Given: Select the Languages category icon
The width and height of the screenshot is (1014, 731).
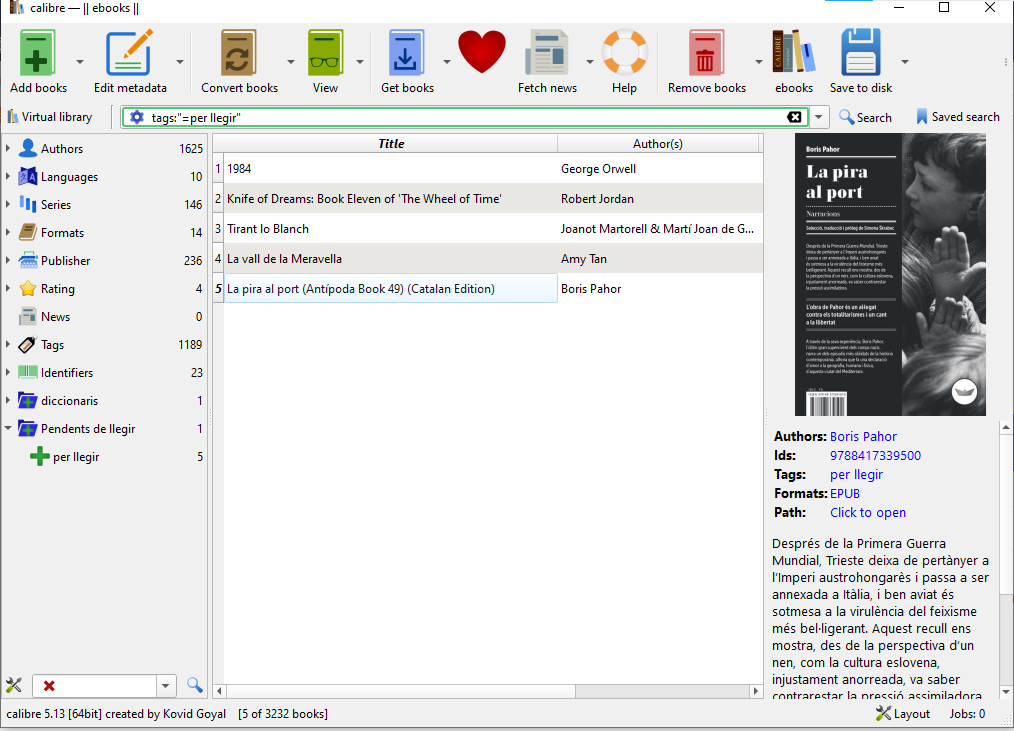Looking at the screenshot, I should coord(28,176).
